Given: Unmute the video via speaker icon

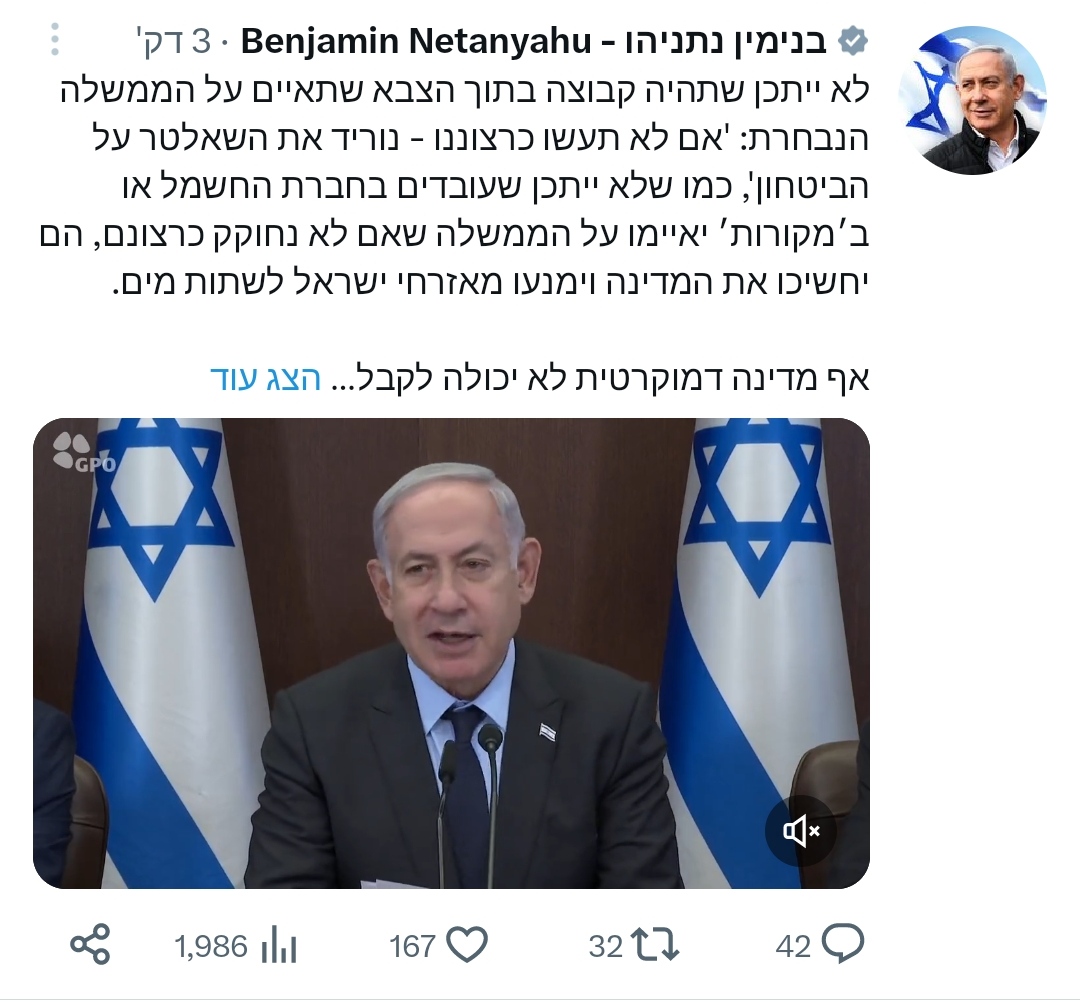Looking at the screenshot, I should click(x=801, y=831).
